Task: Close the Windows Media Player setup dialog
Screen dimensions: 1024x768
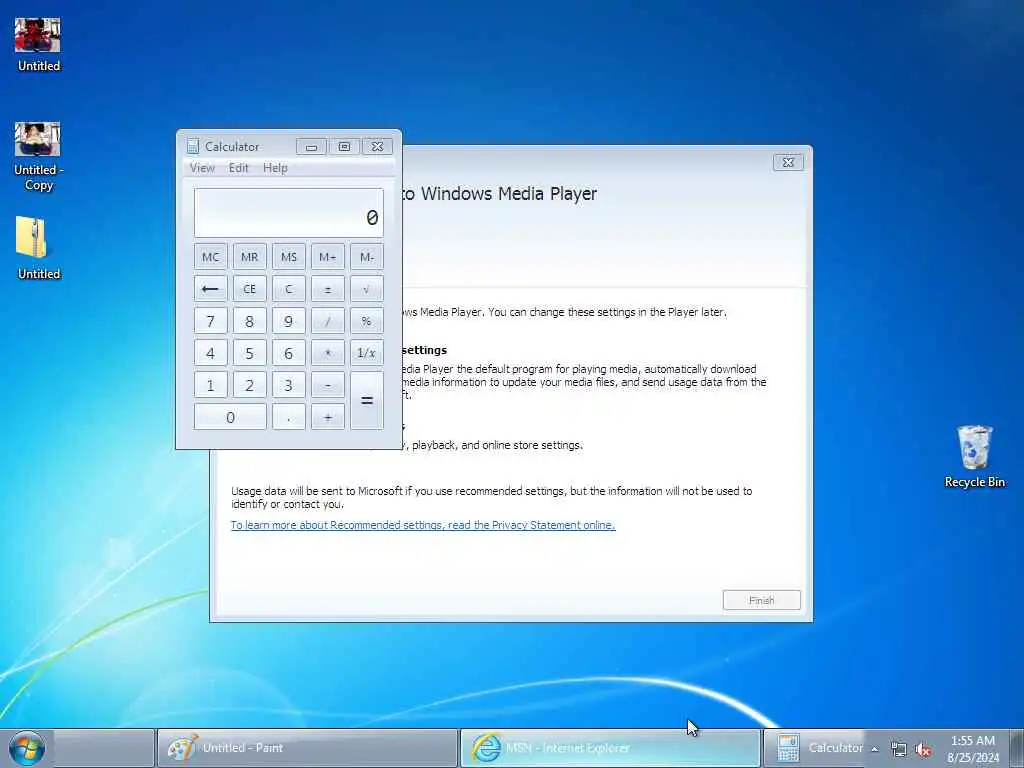Action: point(788,163)
